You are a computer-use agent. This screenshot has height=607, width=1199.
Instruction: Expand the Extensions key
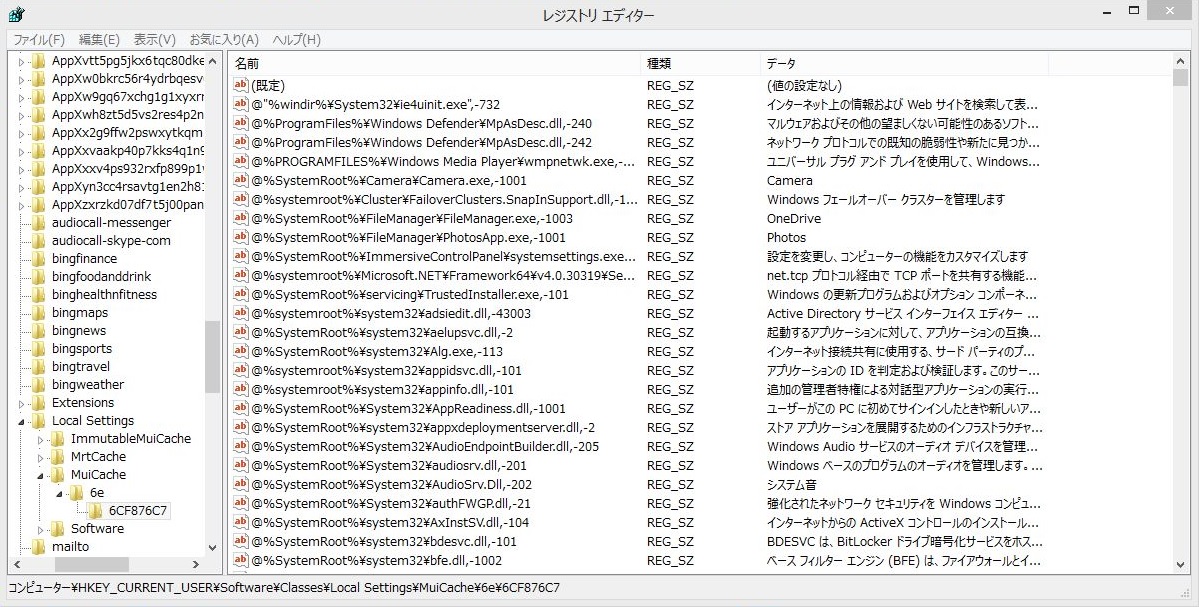[21, 403]
